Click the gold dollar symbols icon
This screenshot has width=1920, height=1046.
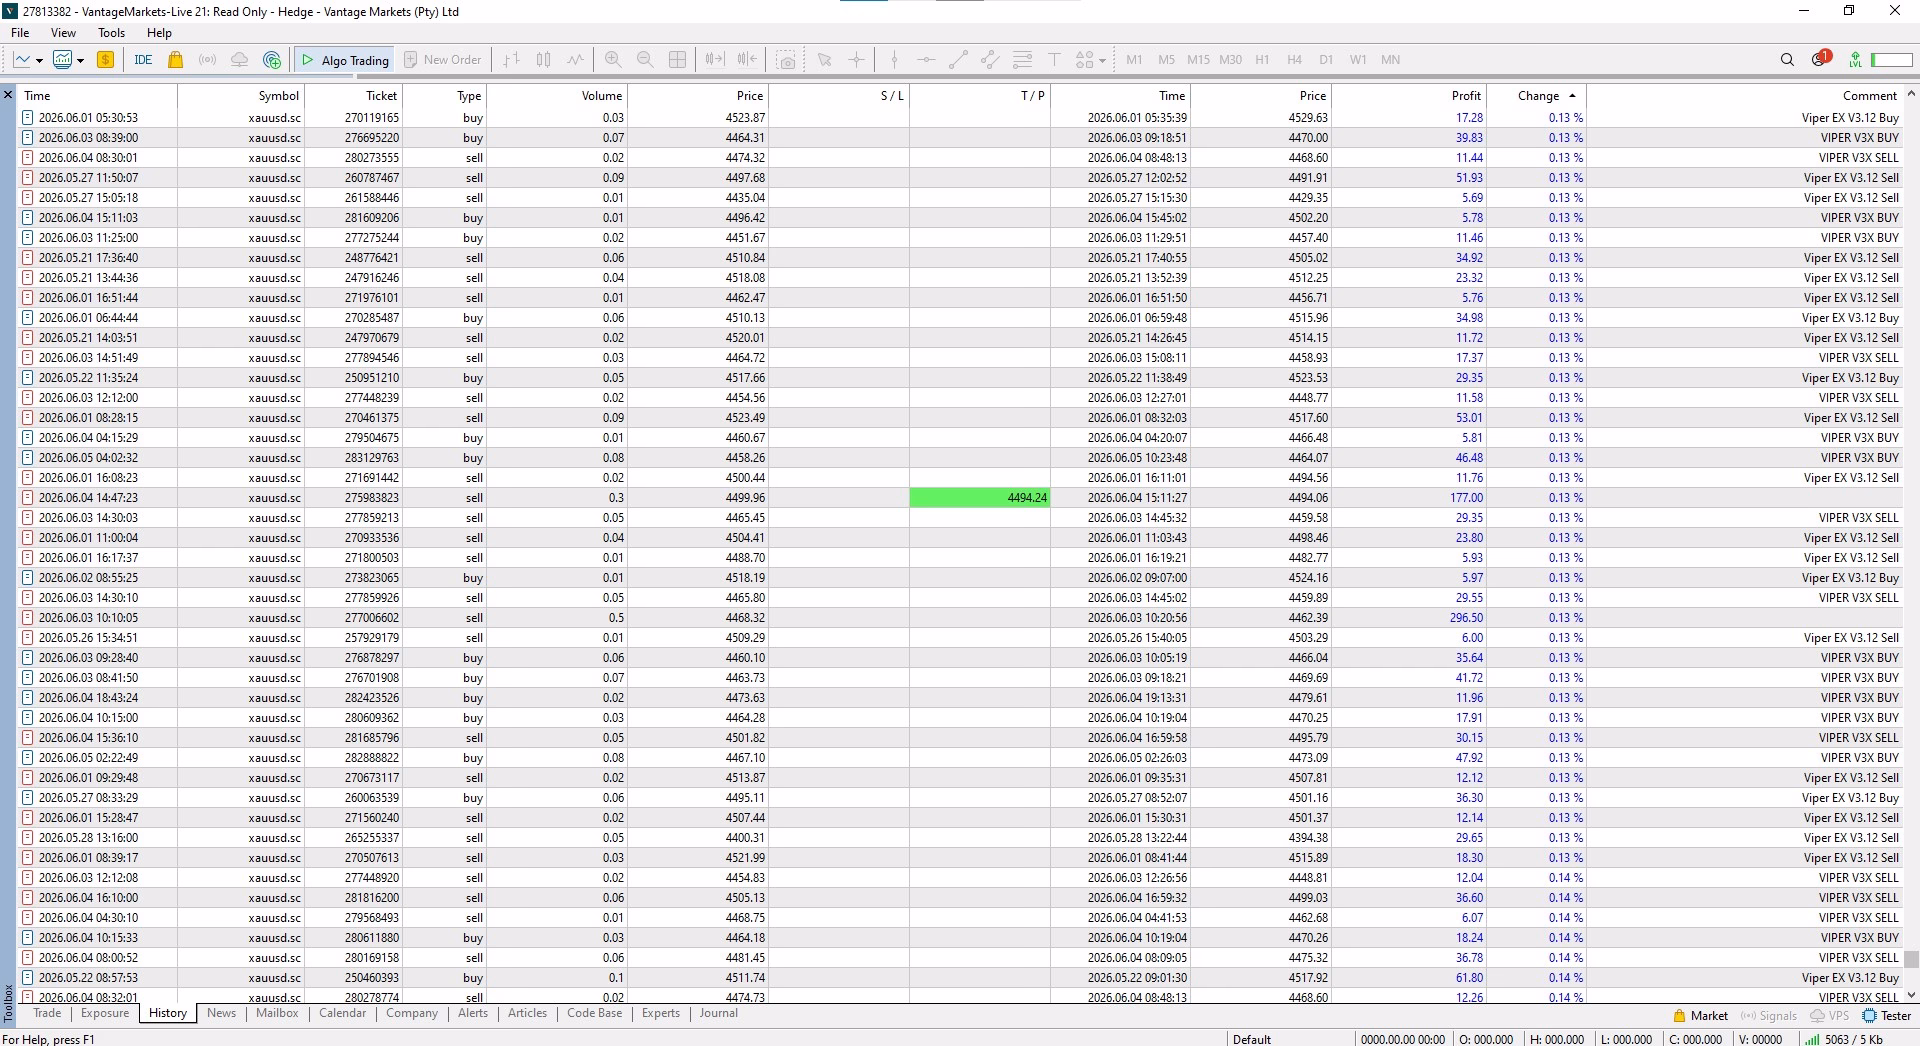pyautogui.click(x=105, y=60)
